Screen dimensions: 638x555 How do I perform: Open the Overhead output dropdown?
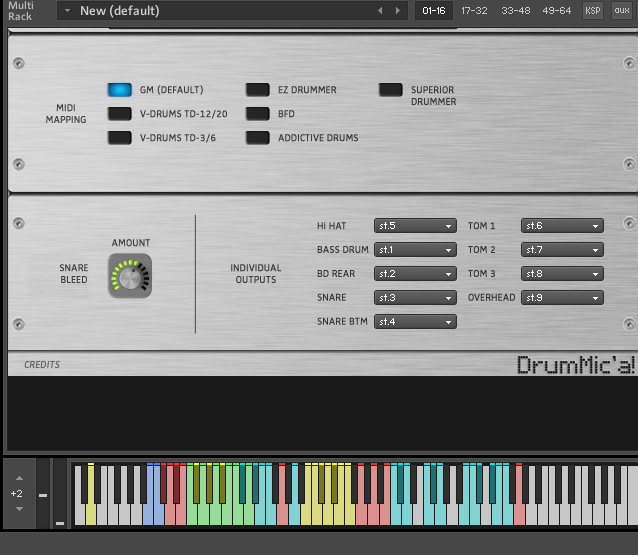tap(562, 298)
